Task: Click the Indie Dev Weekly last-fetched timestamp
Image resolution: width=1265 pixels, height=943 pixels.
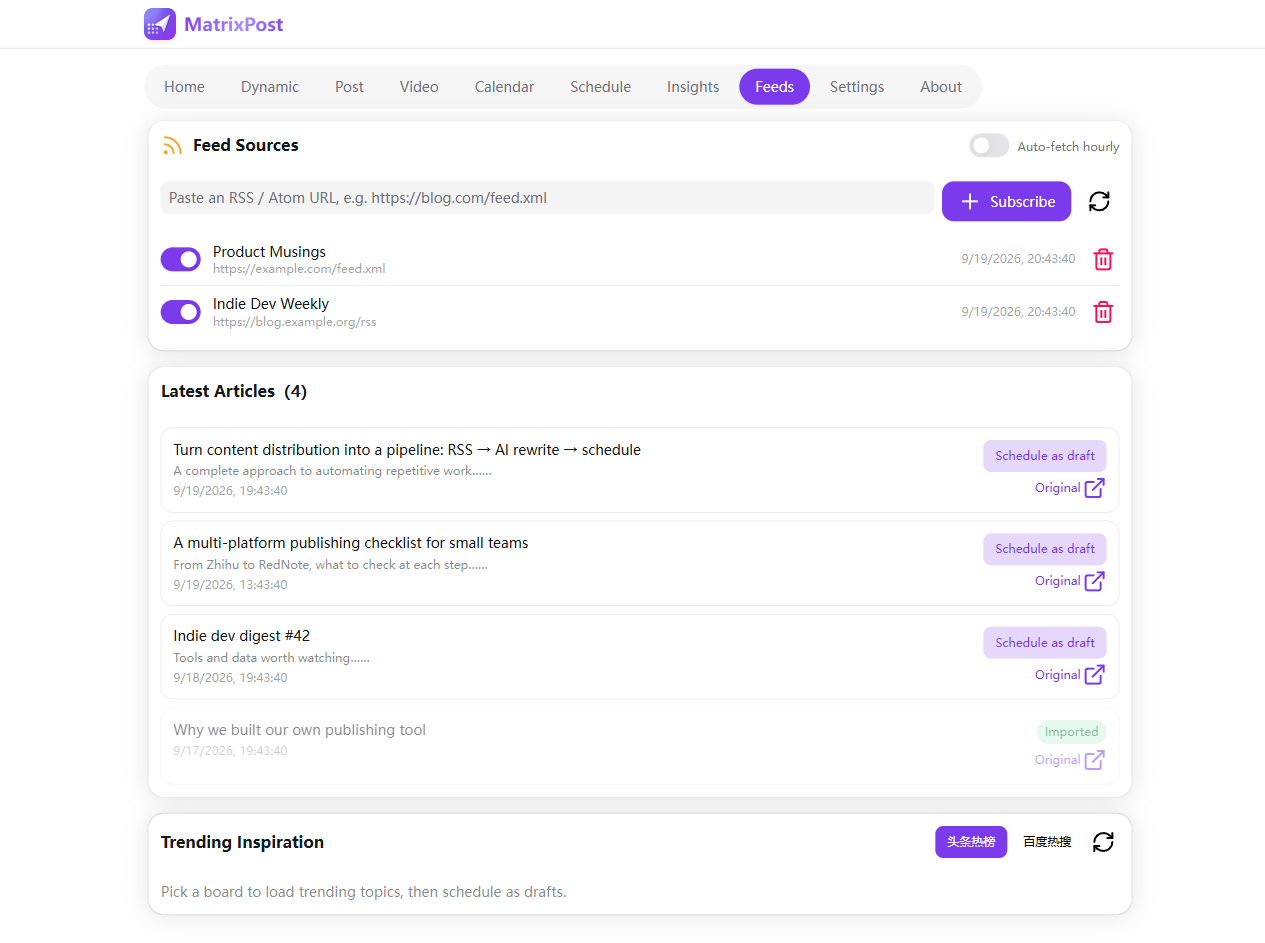Action: click(1019, 312)
